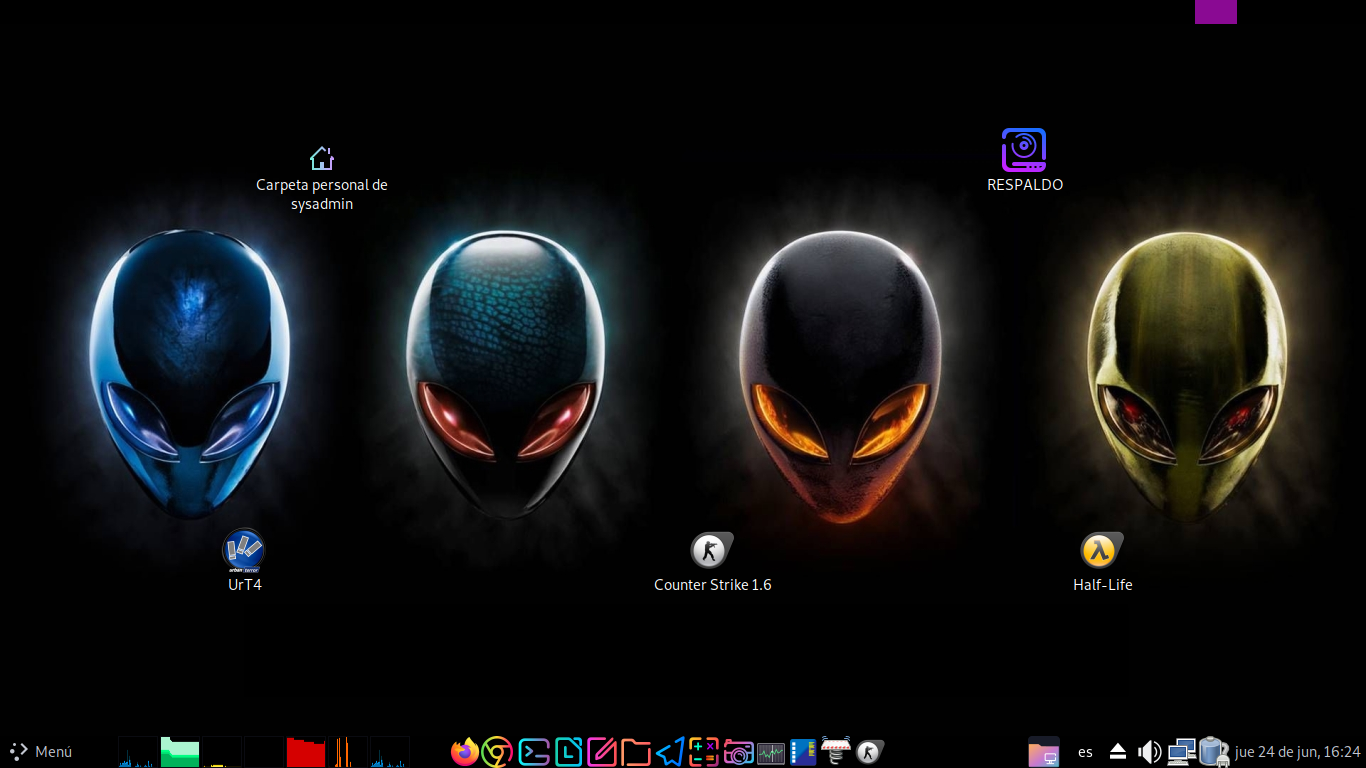The width and height of the screenshot is (1366, 768).
Task: Open the Half-Life desktop shortcut
Action: 1101,551
